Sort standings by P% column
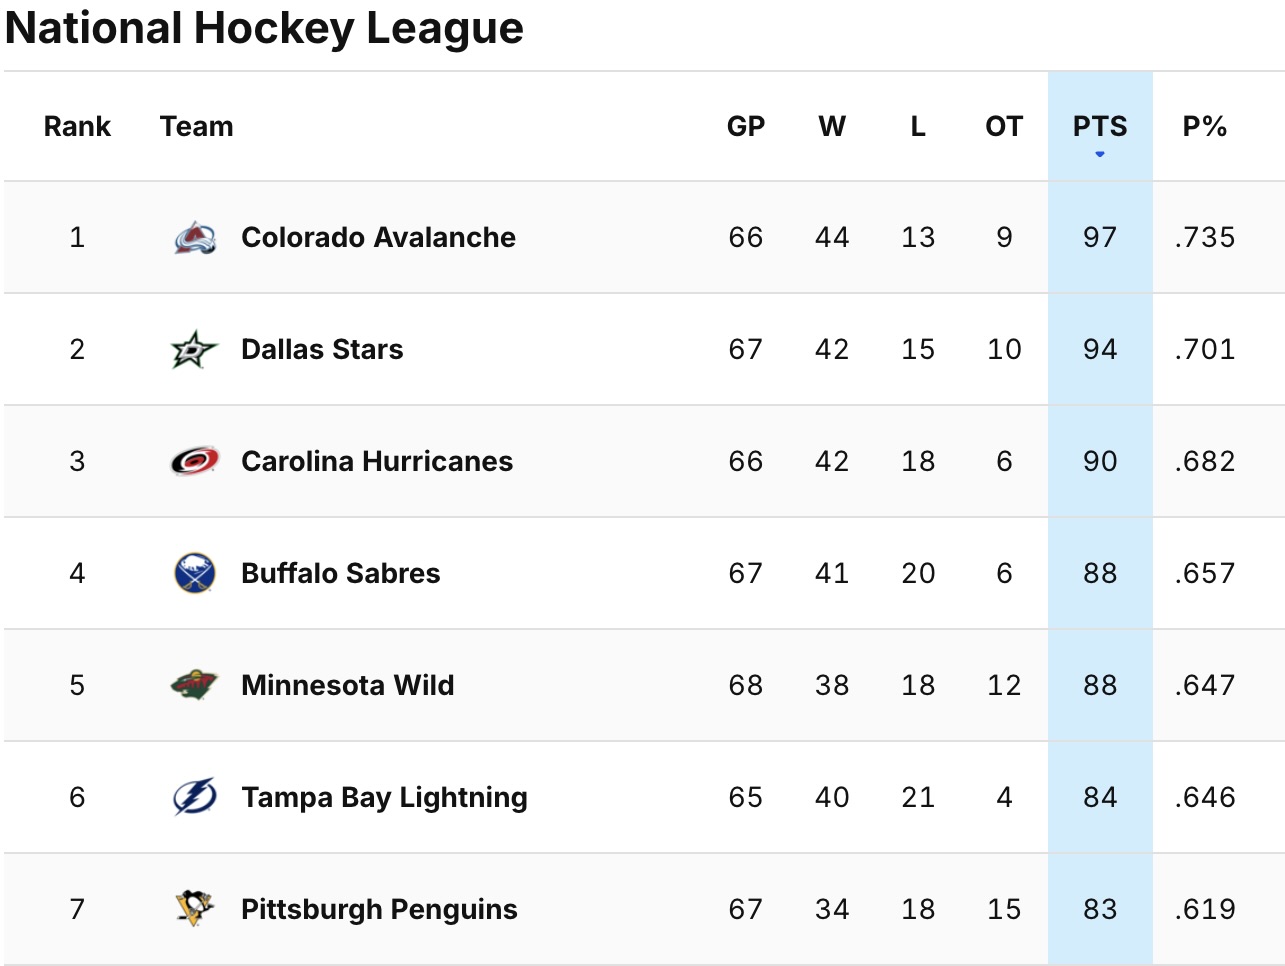Viewport: 1285px width, 966px height. click(x=1204, y=127)
